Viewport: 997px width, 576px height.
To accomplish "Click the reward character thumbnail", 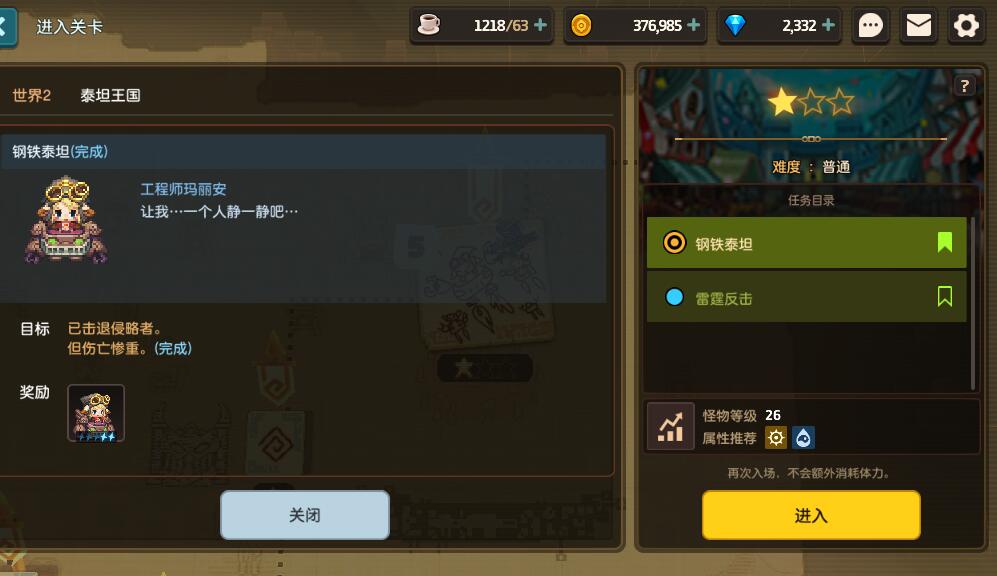I will pos(96,413).
